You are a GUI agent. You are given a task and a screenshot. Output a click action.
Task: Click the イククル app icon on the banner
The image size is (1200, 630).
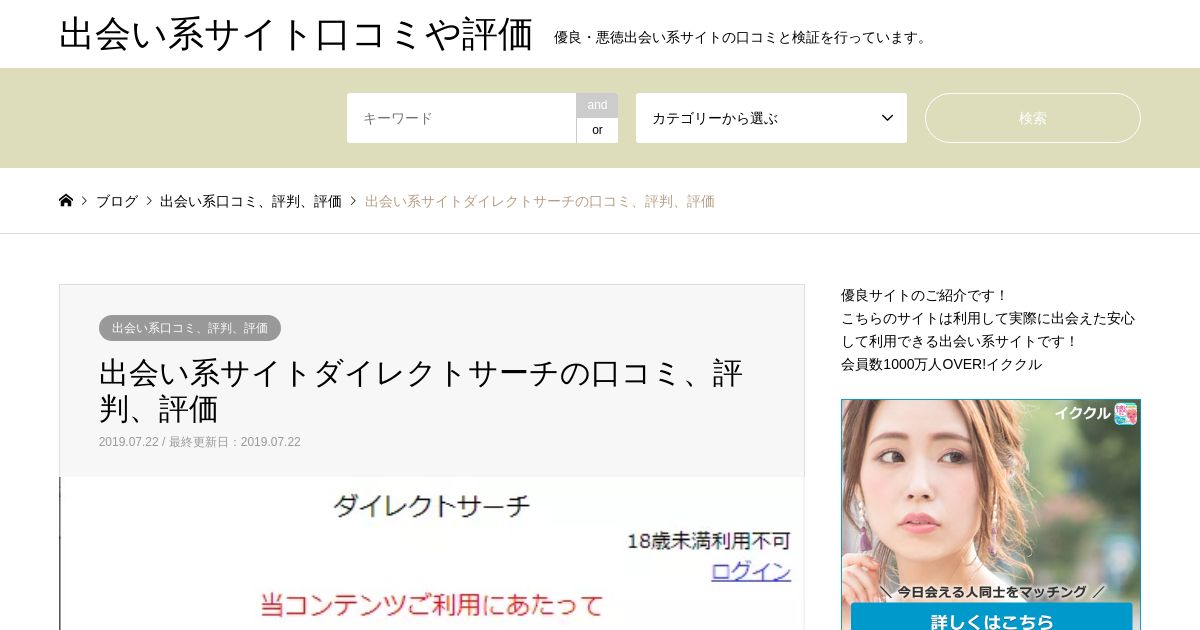click(x=1126, y=413)
